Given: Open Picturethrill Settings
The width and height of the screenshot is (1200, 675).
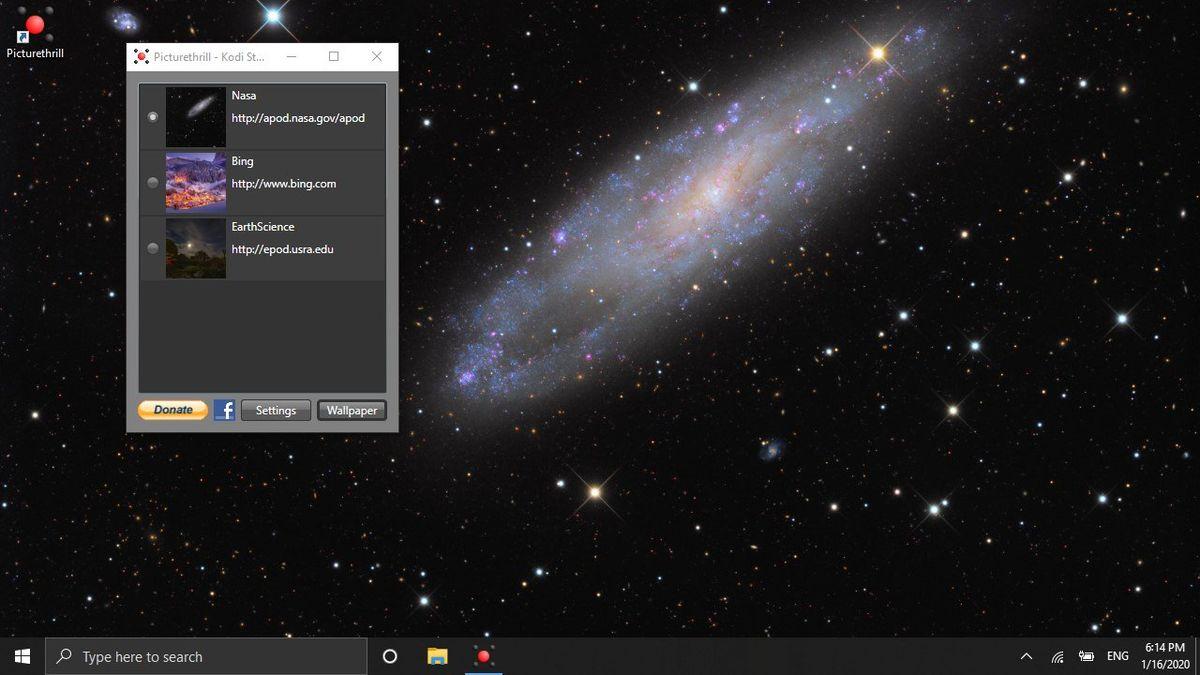Looking at the screenshot, I should click(x=276, y=410).
